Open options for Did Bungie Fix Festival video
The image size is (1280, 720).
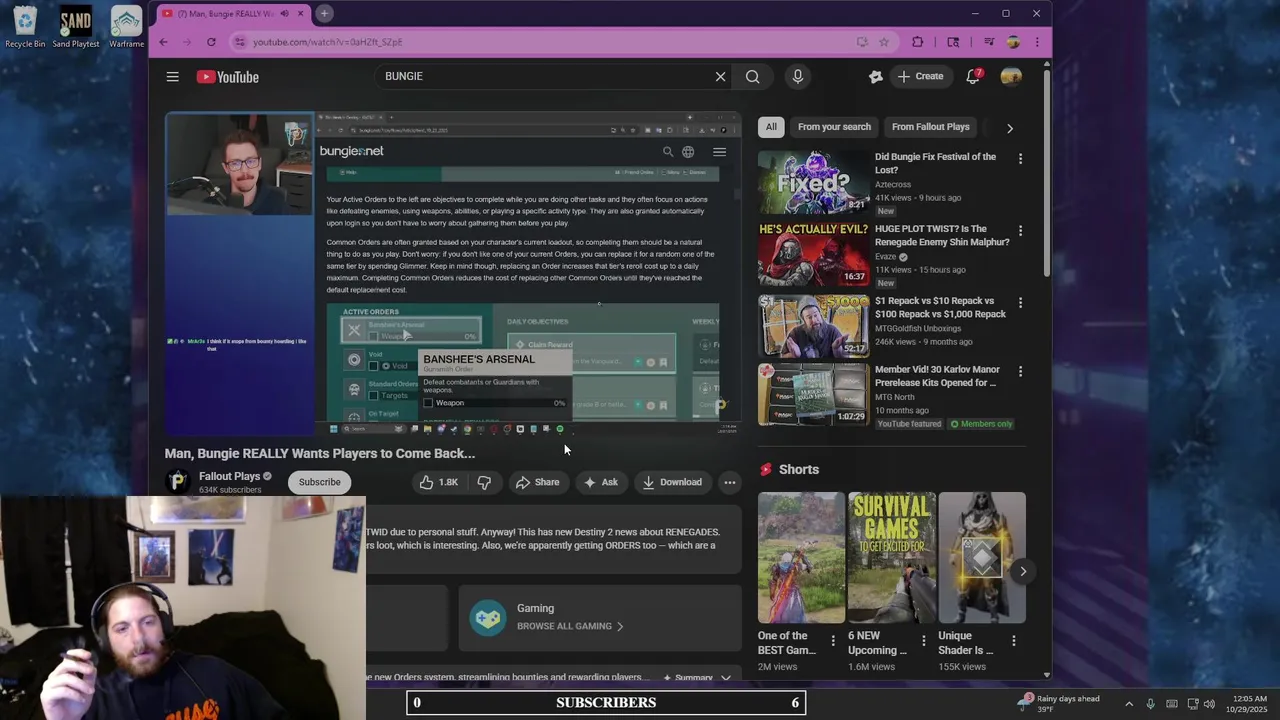1020,159
